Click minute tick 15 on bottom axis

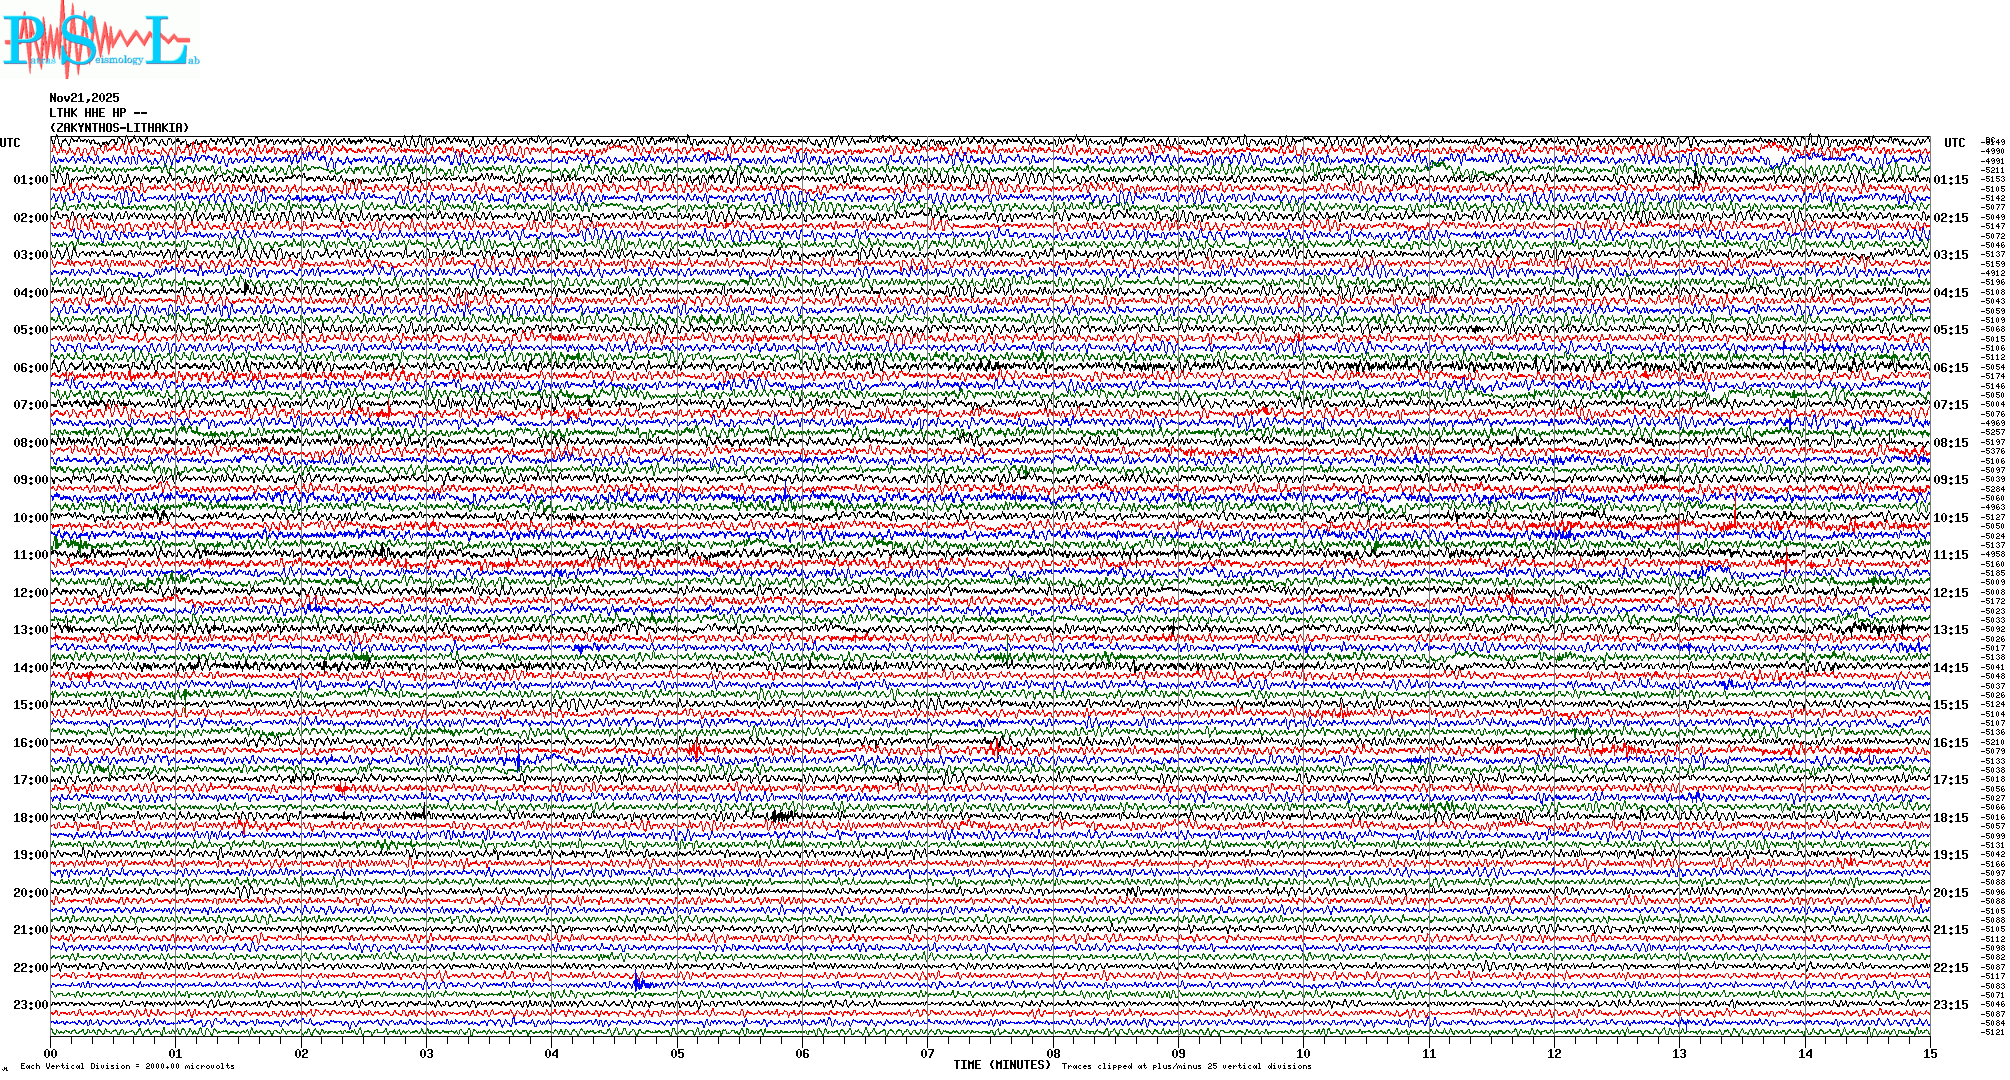tap(1929, 1054)
